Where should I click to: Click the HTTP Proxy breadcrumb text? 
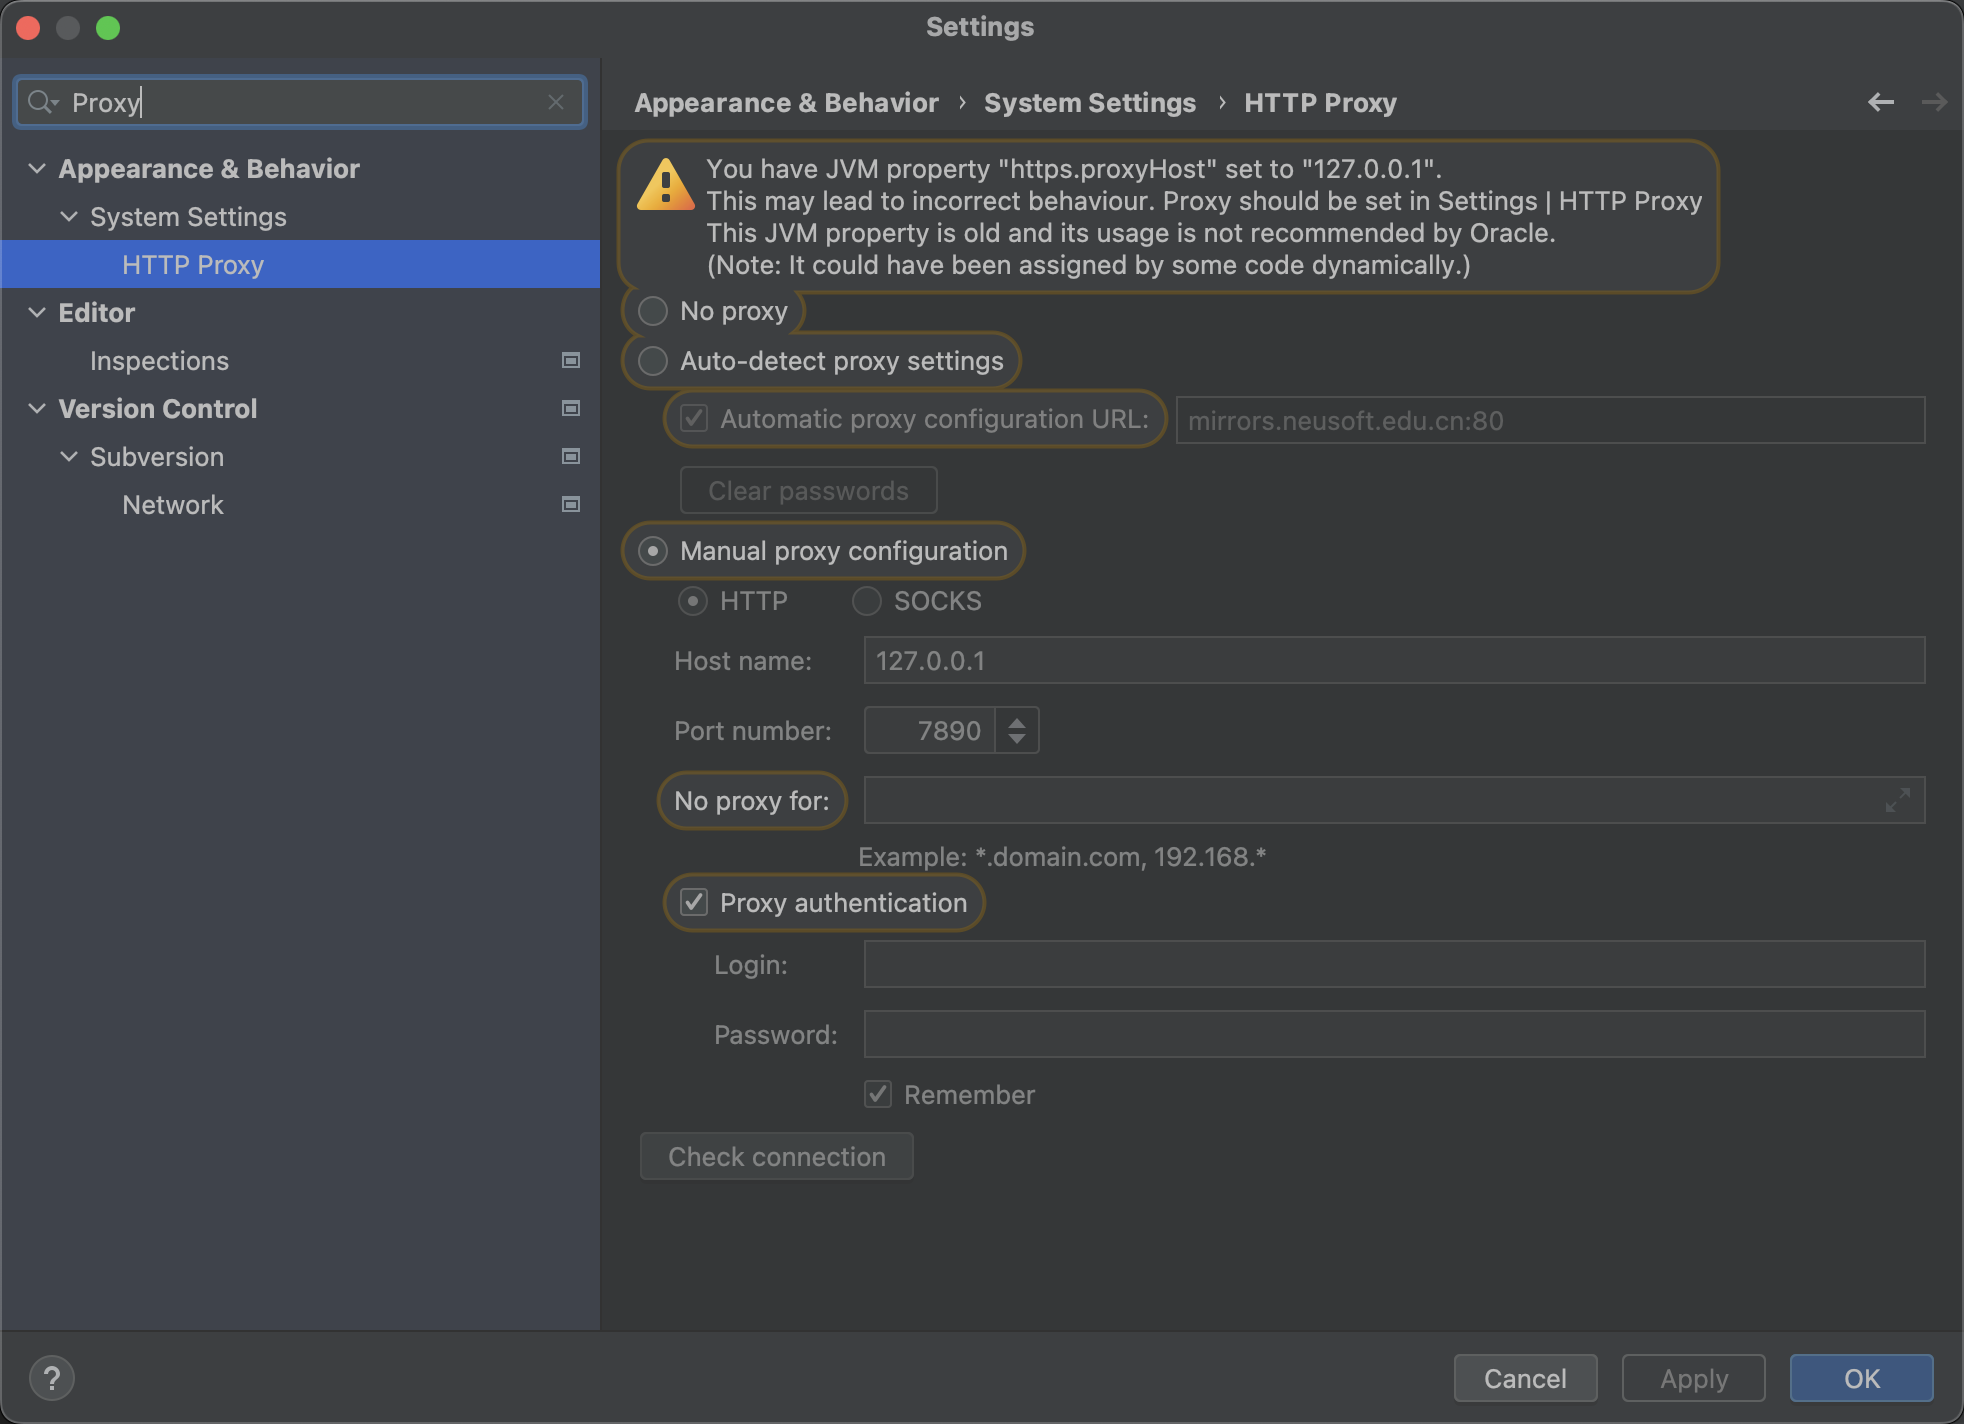(1320, 102)
